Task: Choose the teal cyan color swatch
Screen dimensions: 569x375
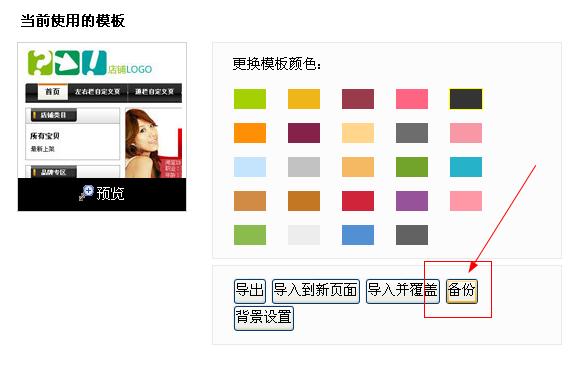Action: (x=466, y=167)
